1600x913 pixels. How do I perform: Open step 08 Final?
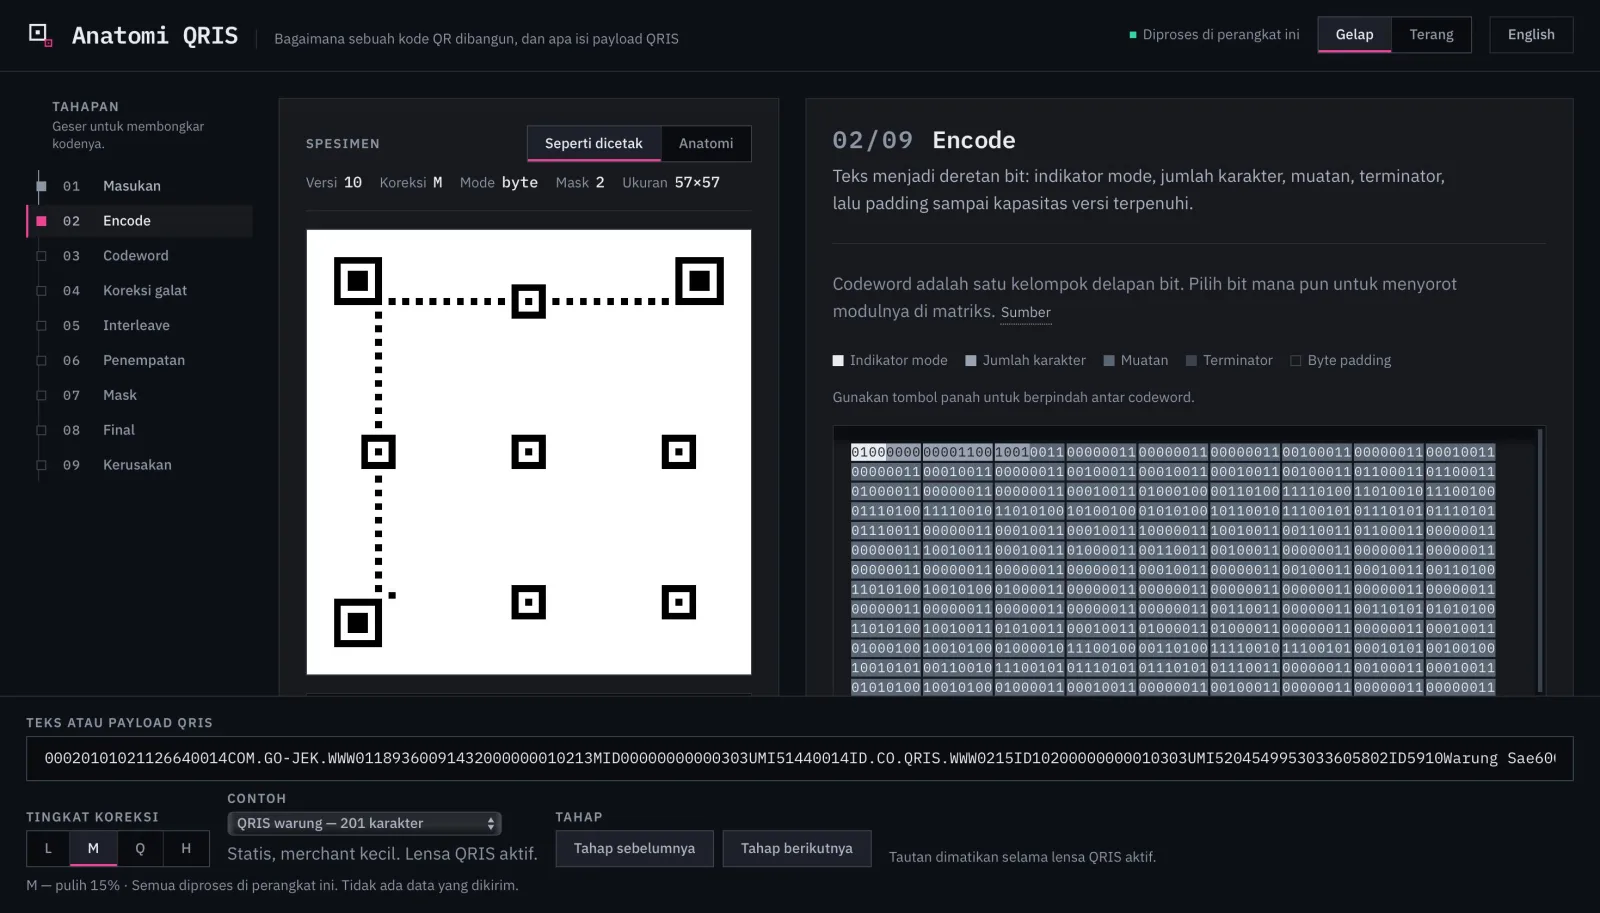(139, 430)
